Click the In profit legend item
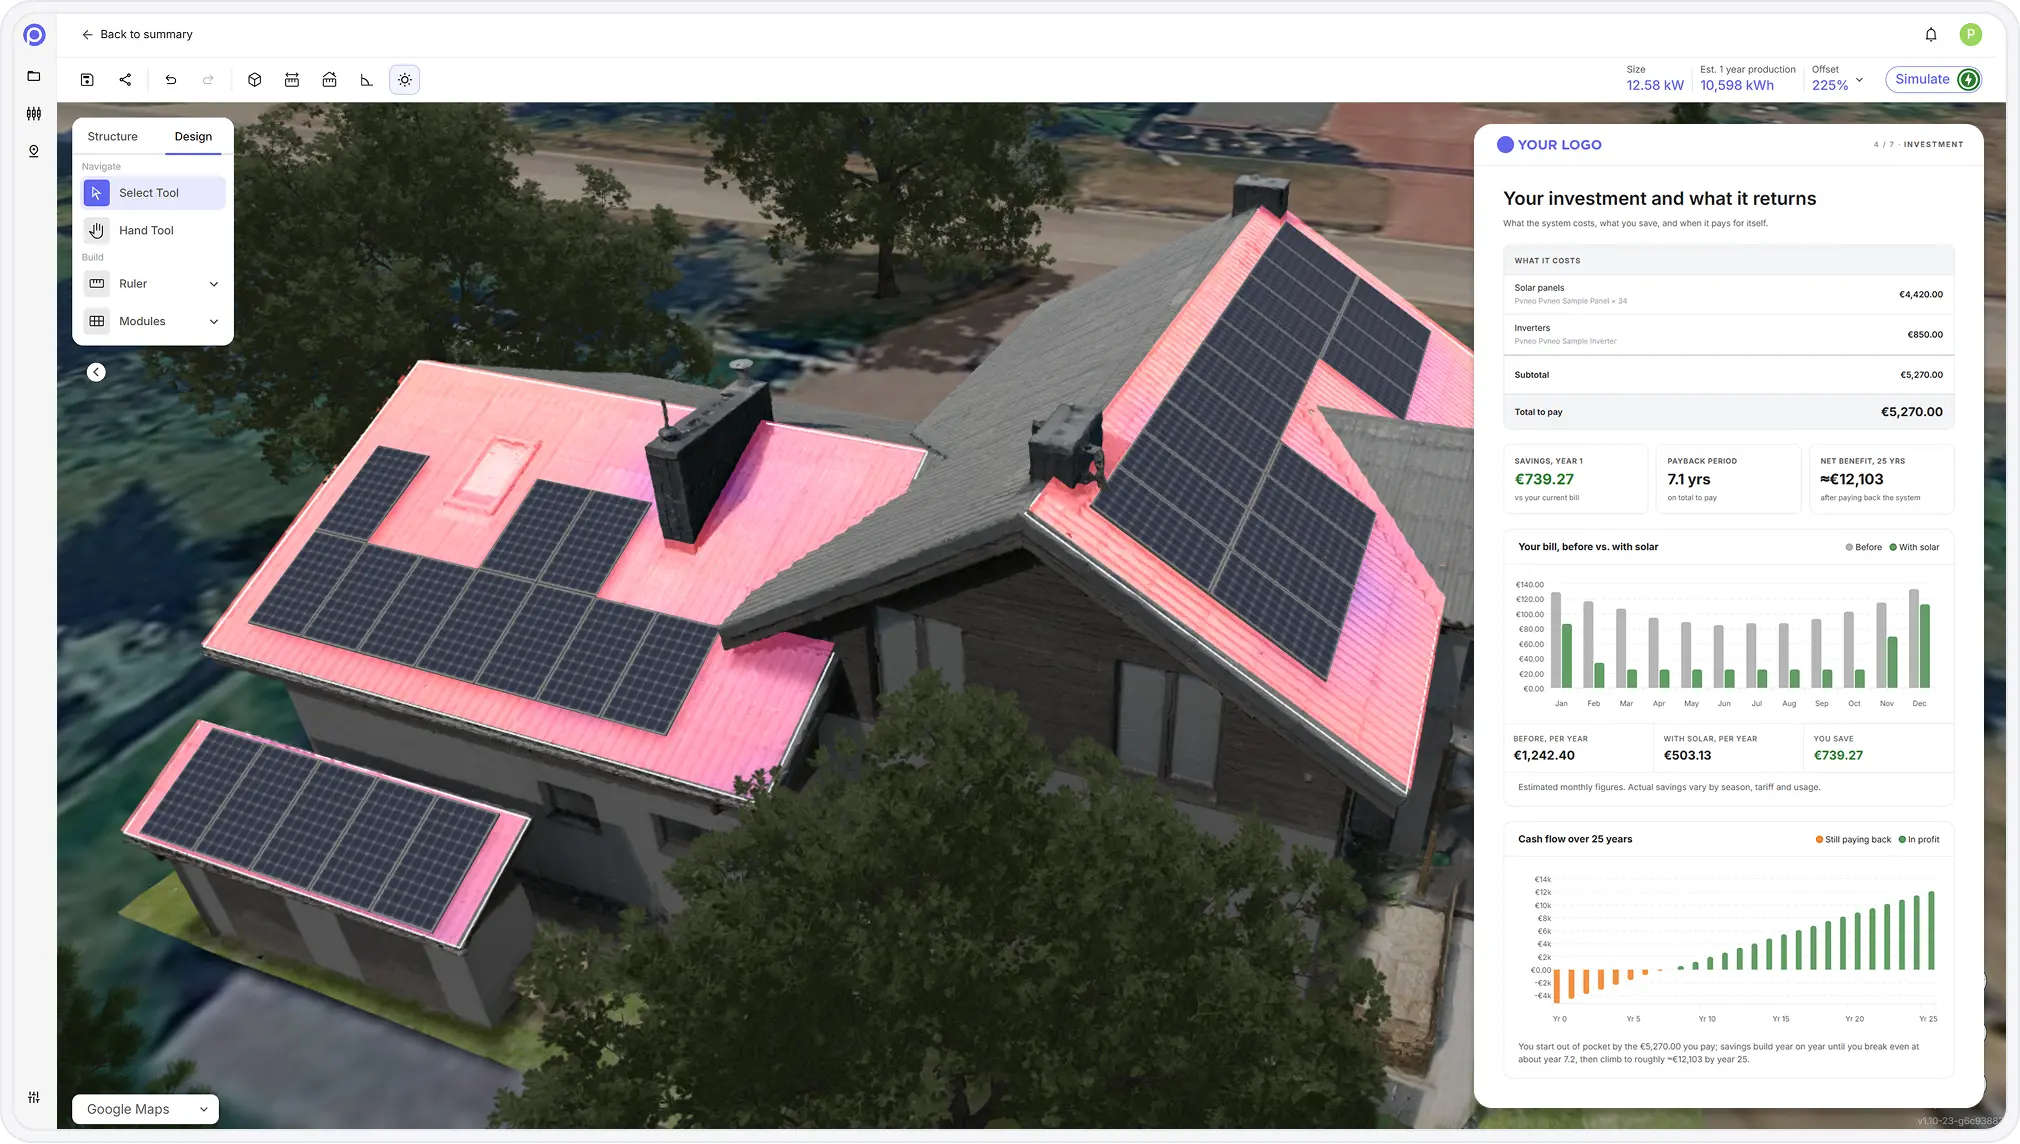2020x1144 pixels. (1919, 840)
